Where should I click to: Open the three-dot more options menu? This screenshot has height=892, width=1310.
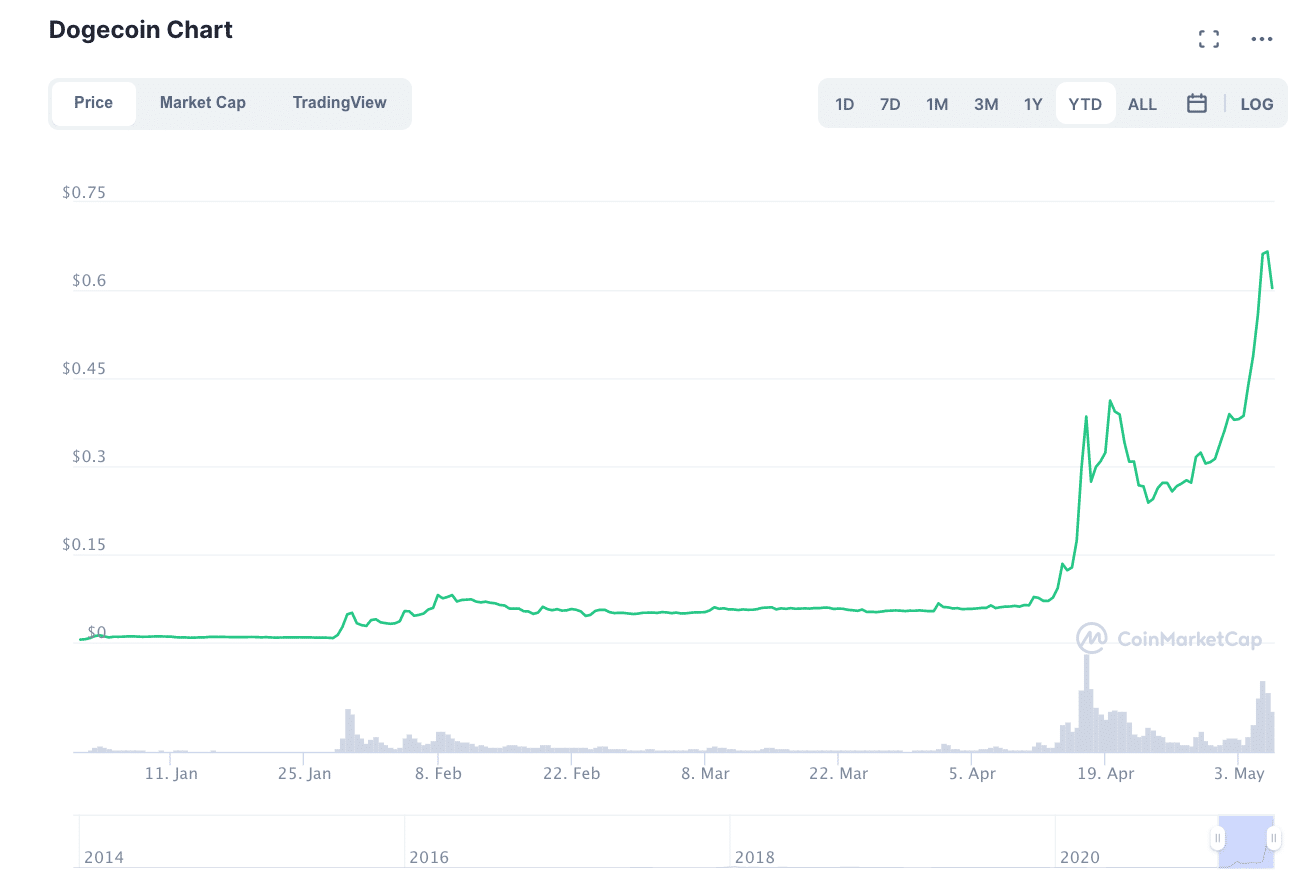point(1262,39)
